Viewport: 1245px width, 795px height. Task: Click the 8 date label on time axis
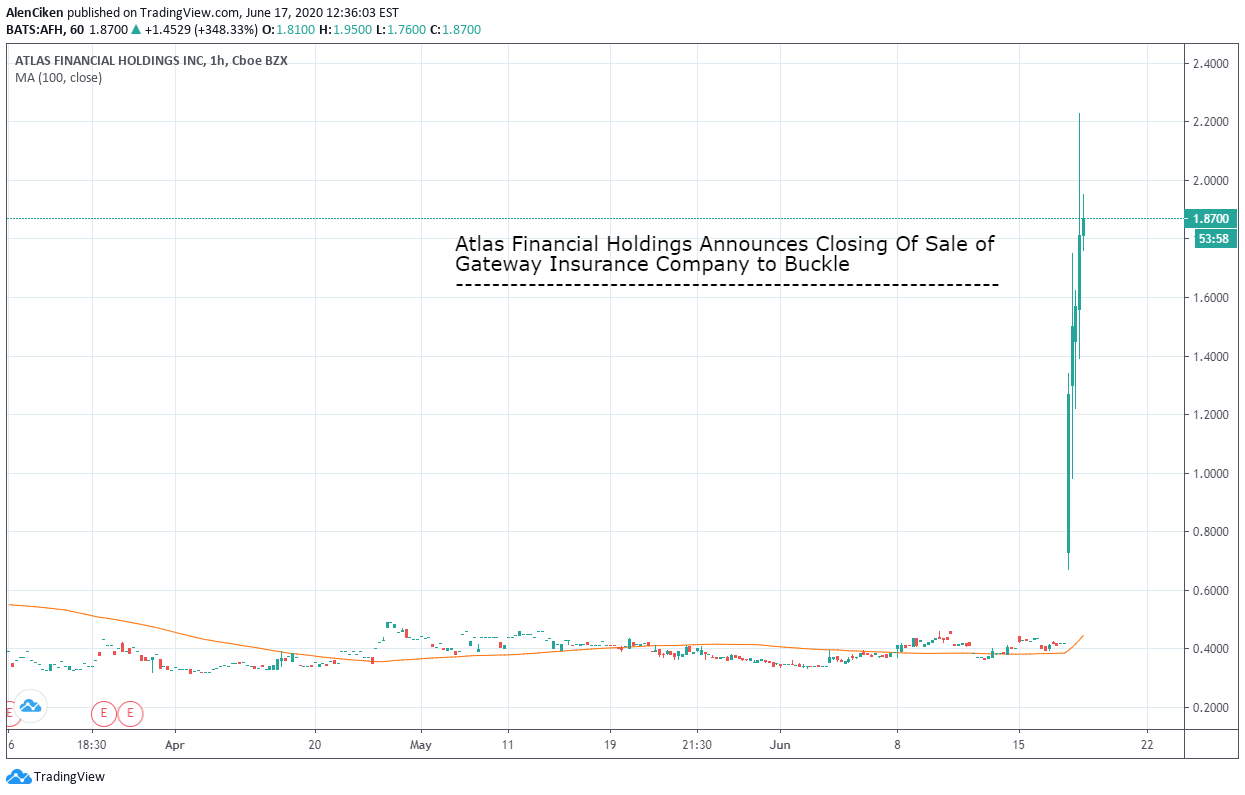[x=898, y=745]
